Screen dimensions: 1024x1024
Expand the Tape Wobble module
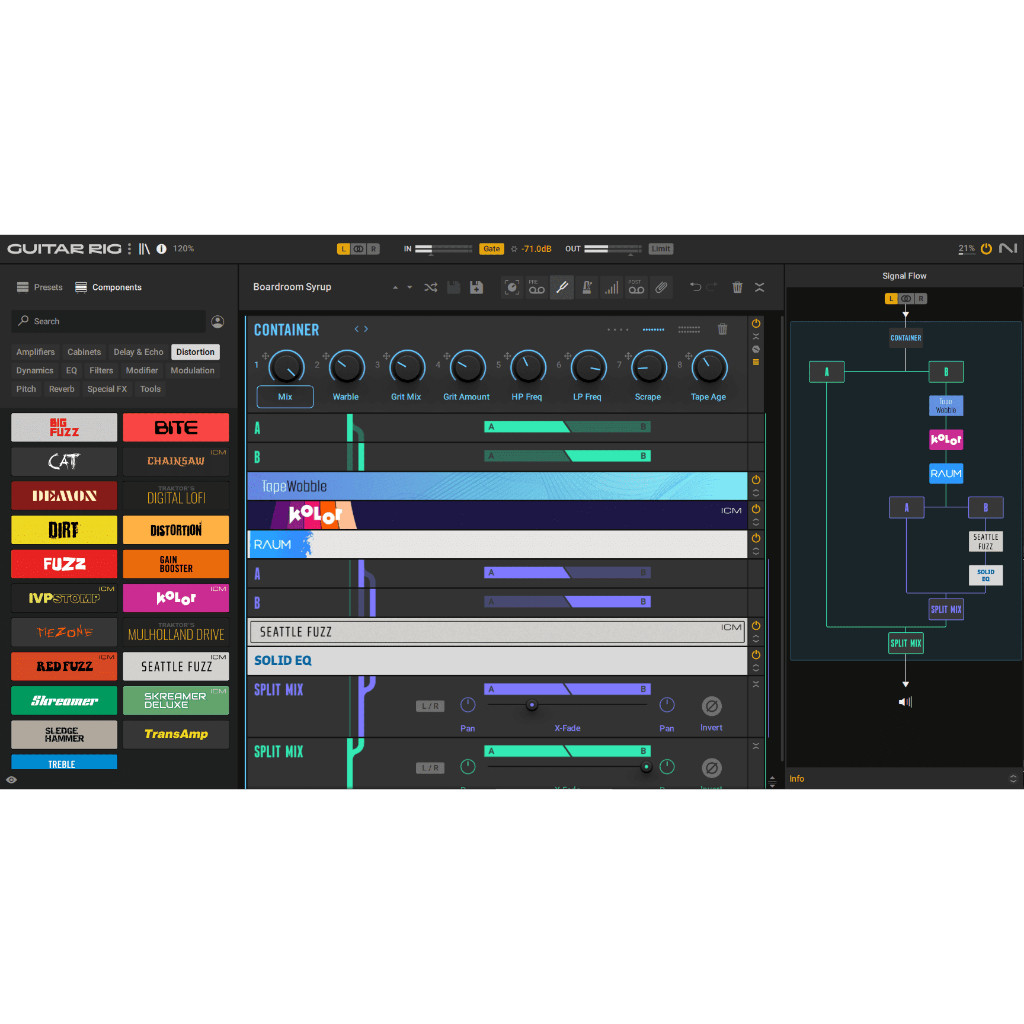[x=756, y=493]
